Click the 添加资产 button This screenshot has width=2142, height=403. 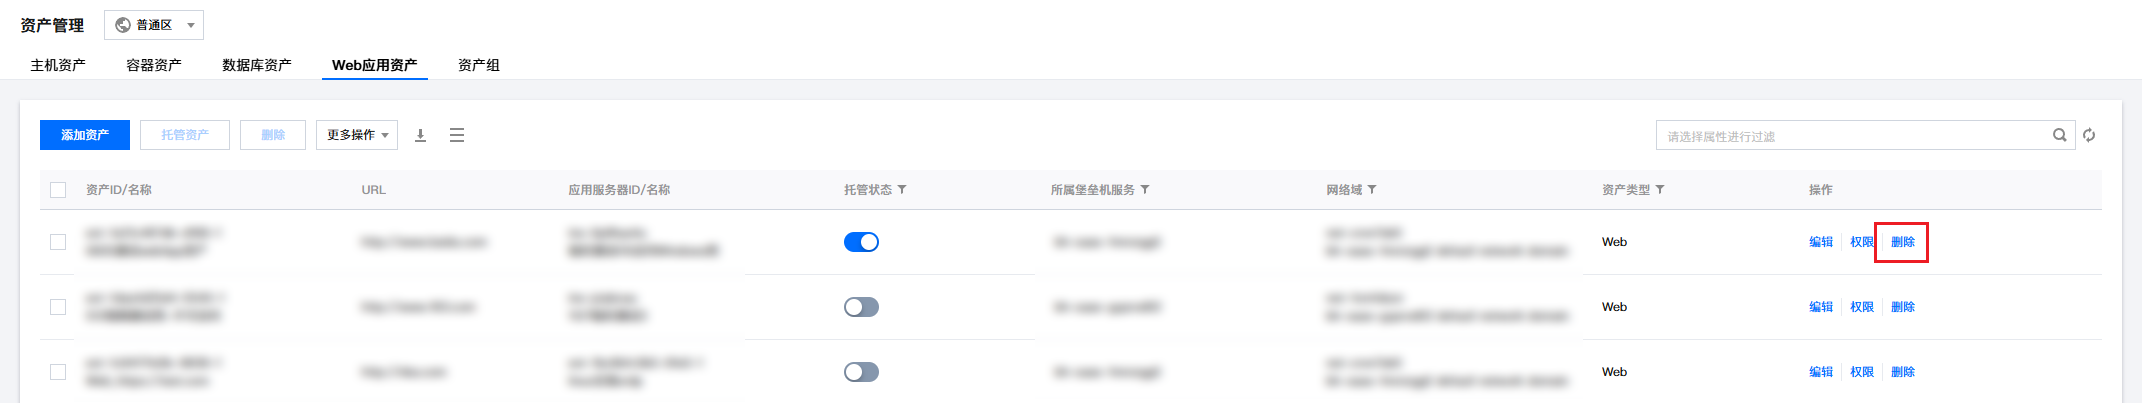click(x=85, y=135)
